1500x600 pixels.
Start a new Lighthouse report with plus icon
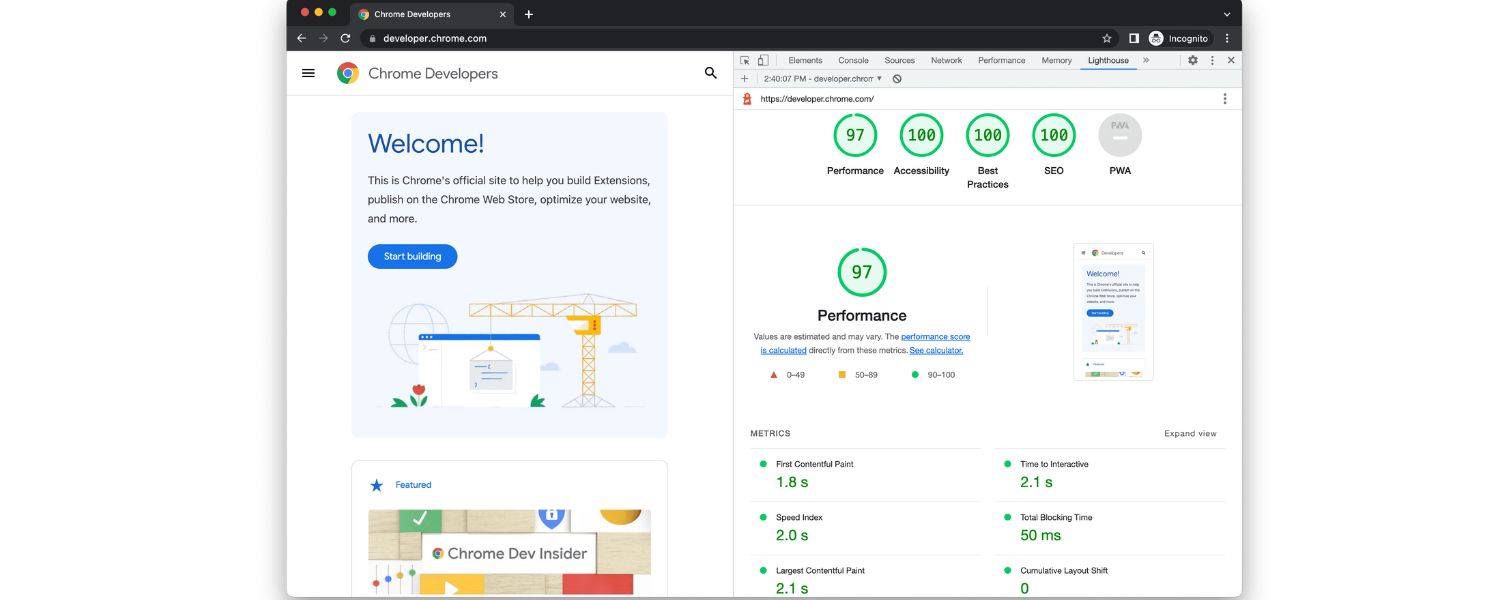coord(744,78)
